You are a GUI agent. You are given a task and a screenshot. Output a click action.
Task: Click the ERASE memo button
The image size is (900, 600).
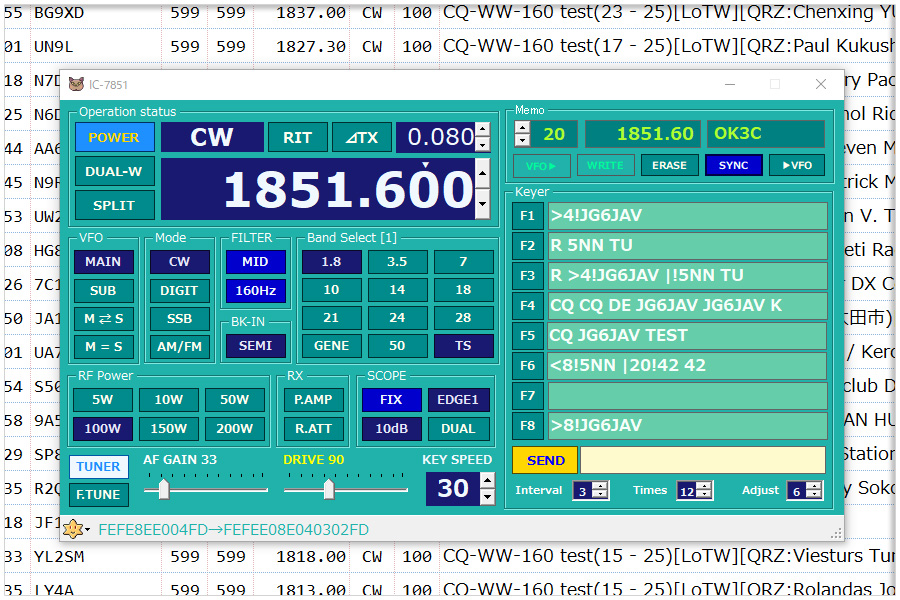(x=669, y=165)
